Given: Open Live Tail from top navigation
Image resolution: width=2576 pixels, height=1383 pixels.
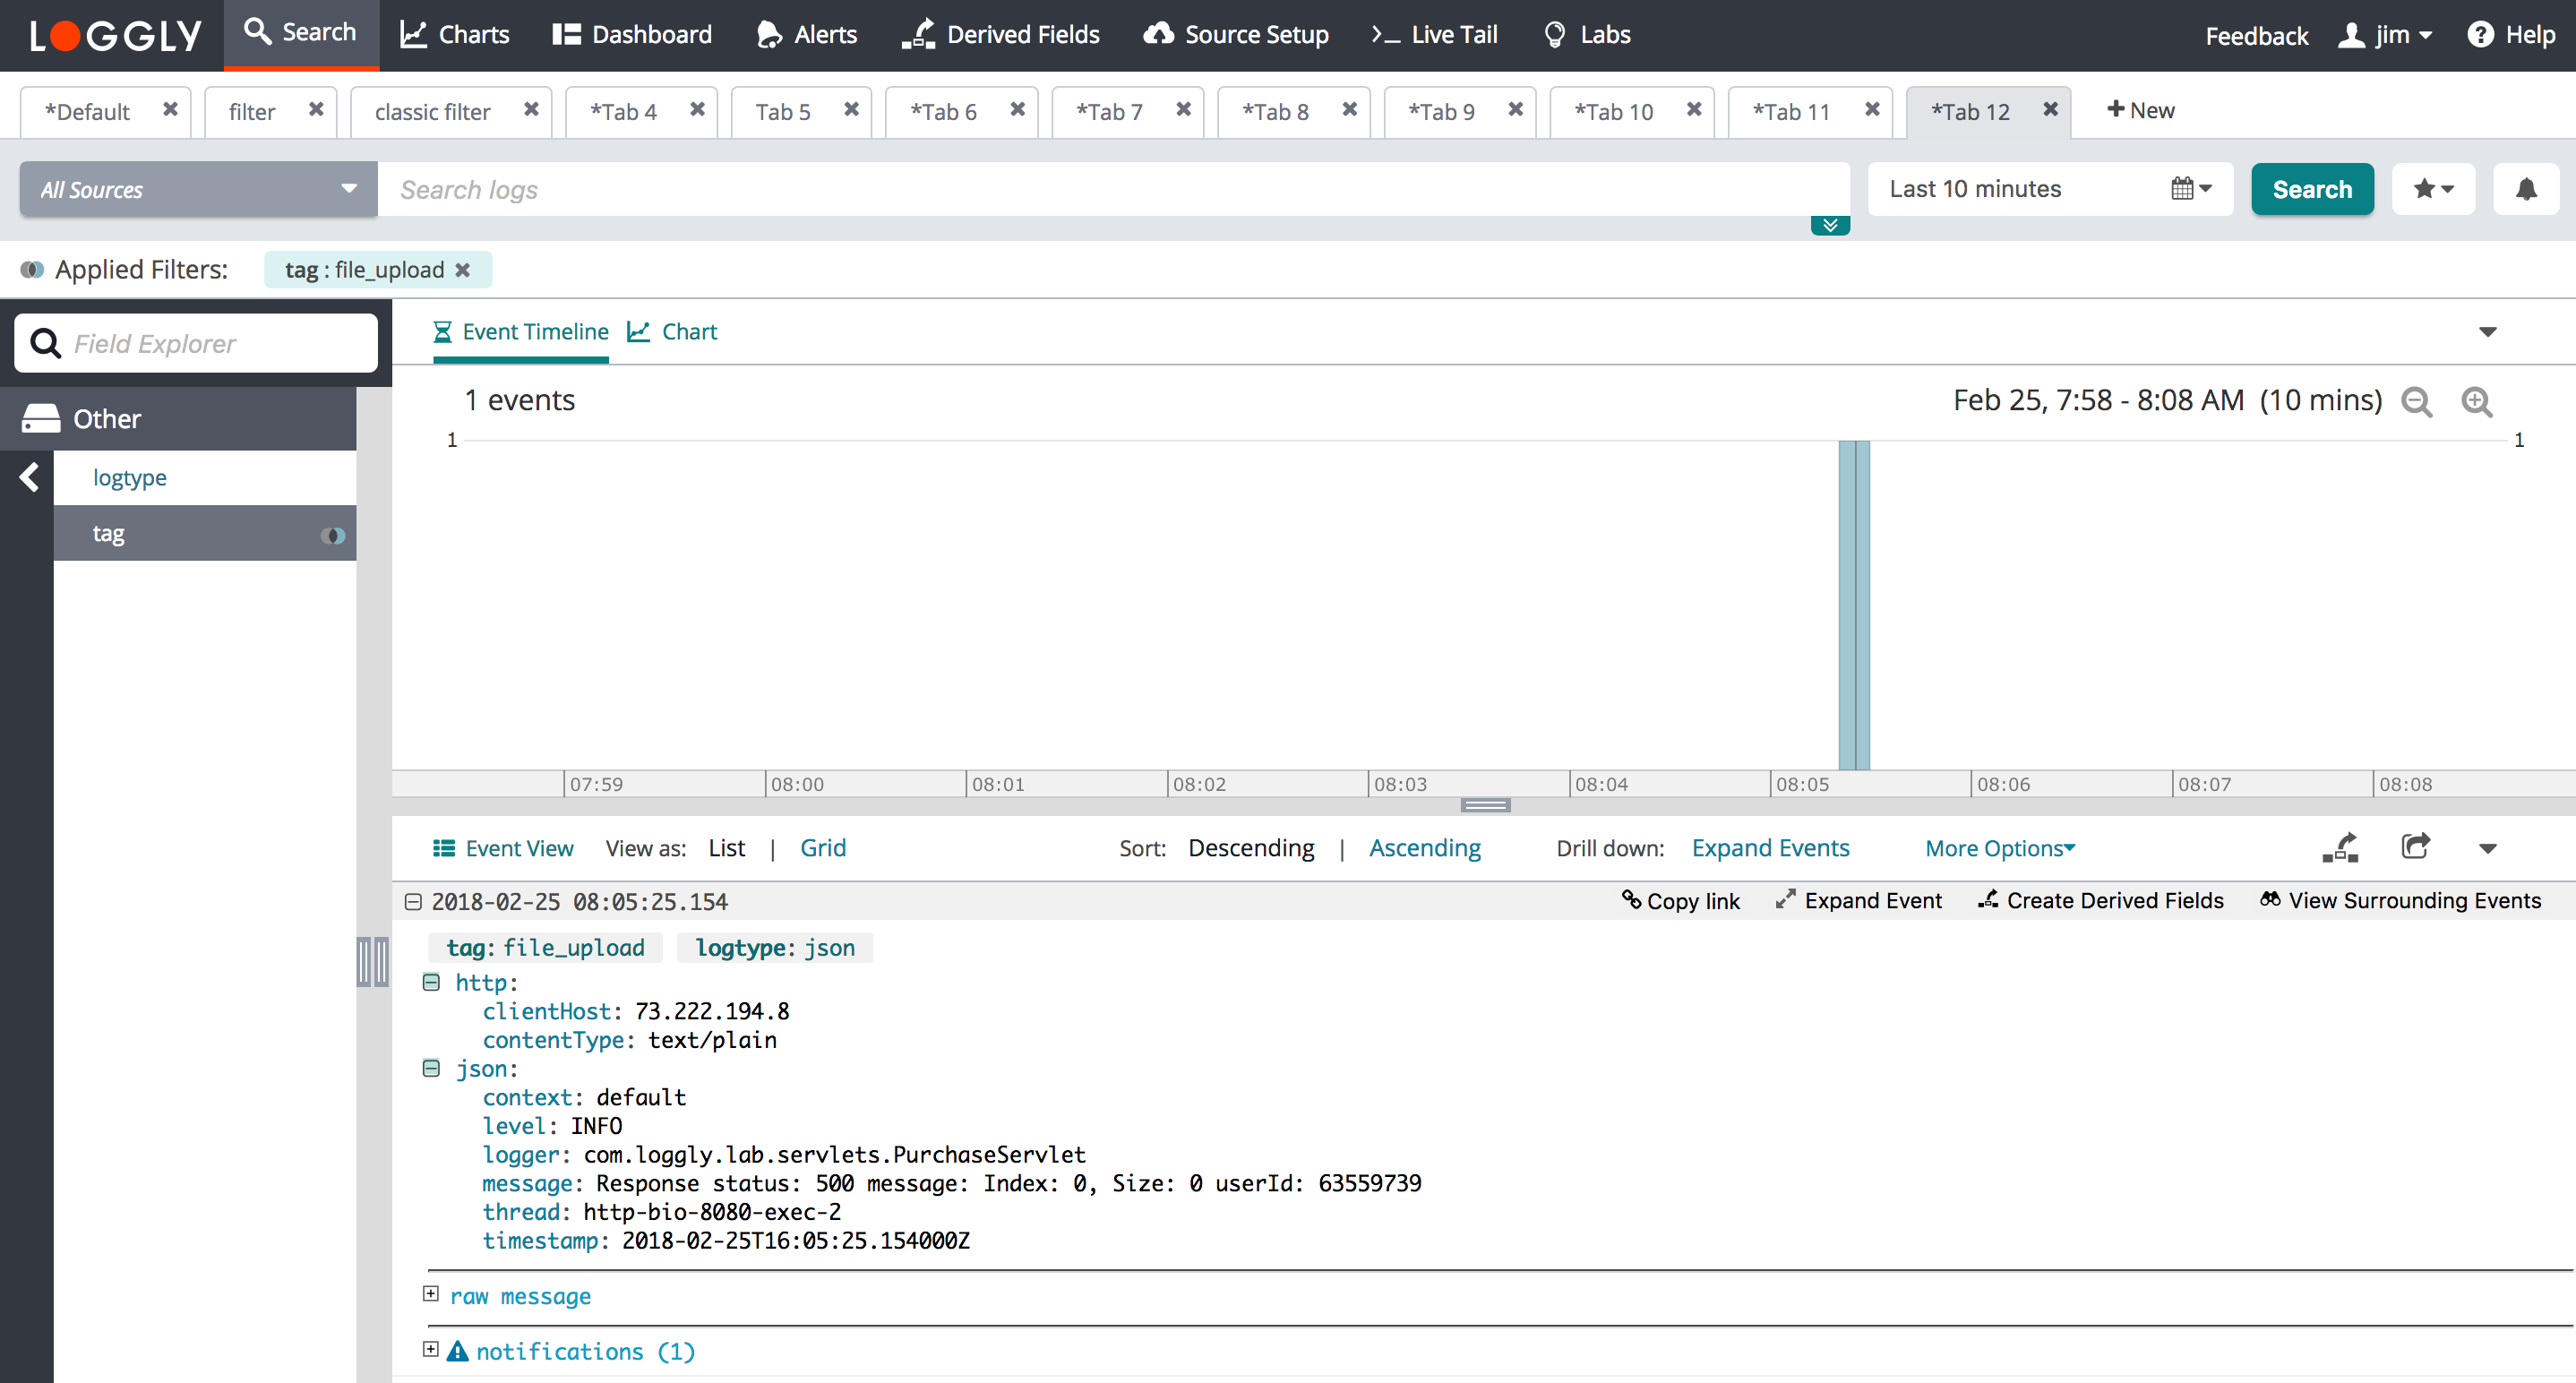Looking at the screenshot, I should pos(1435,35).
